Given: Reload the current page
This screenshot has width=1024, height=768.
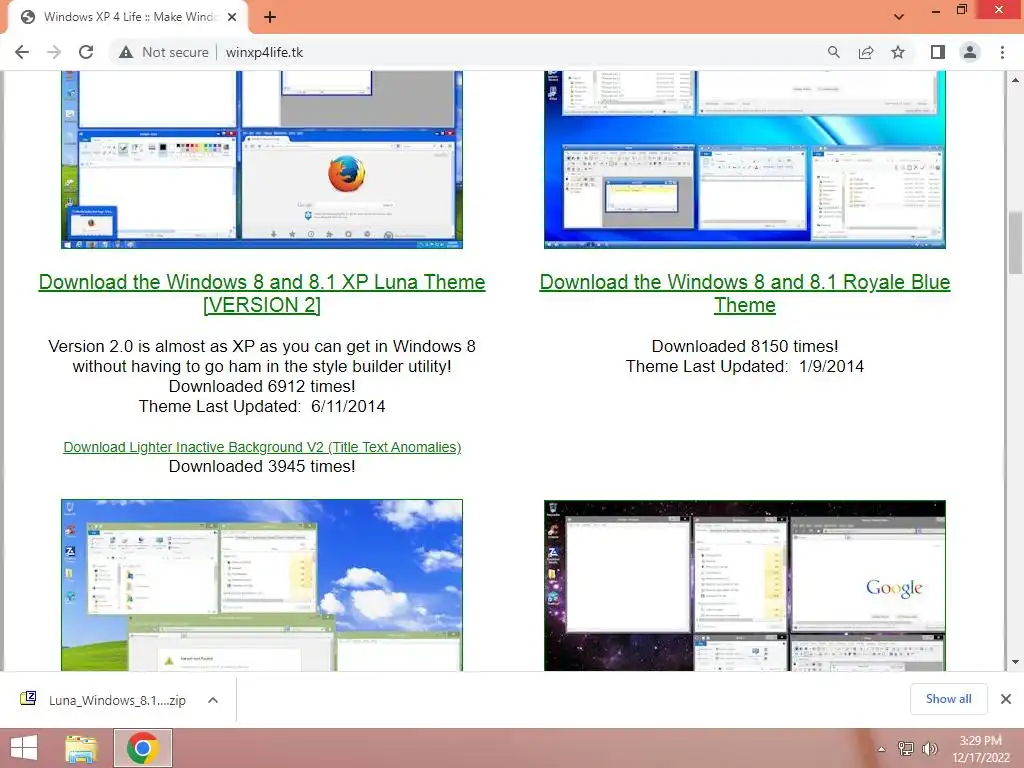Looking at the screenshot, I should (86, 52).
